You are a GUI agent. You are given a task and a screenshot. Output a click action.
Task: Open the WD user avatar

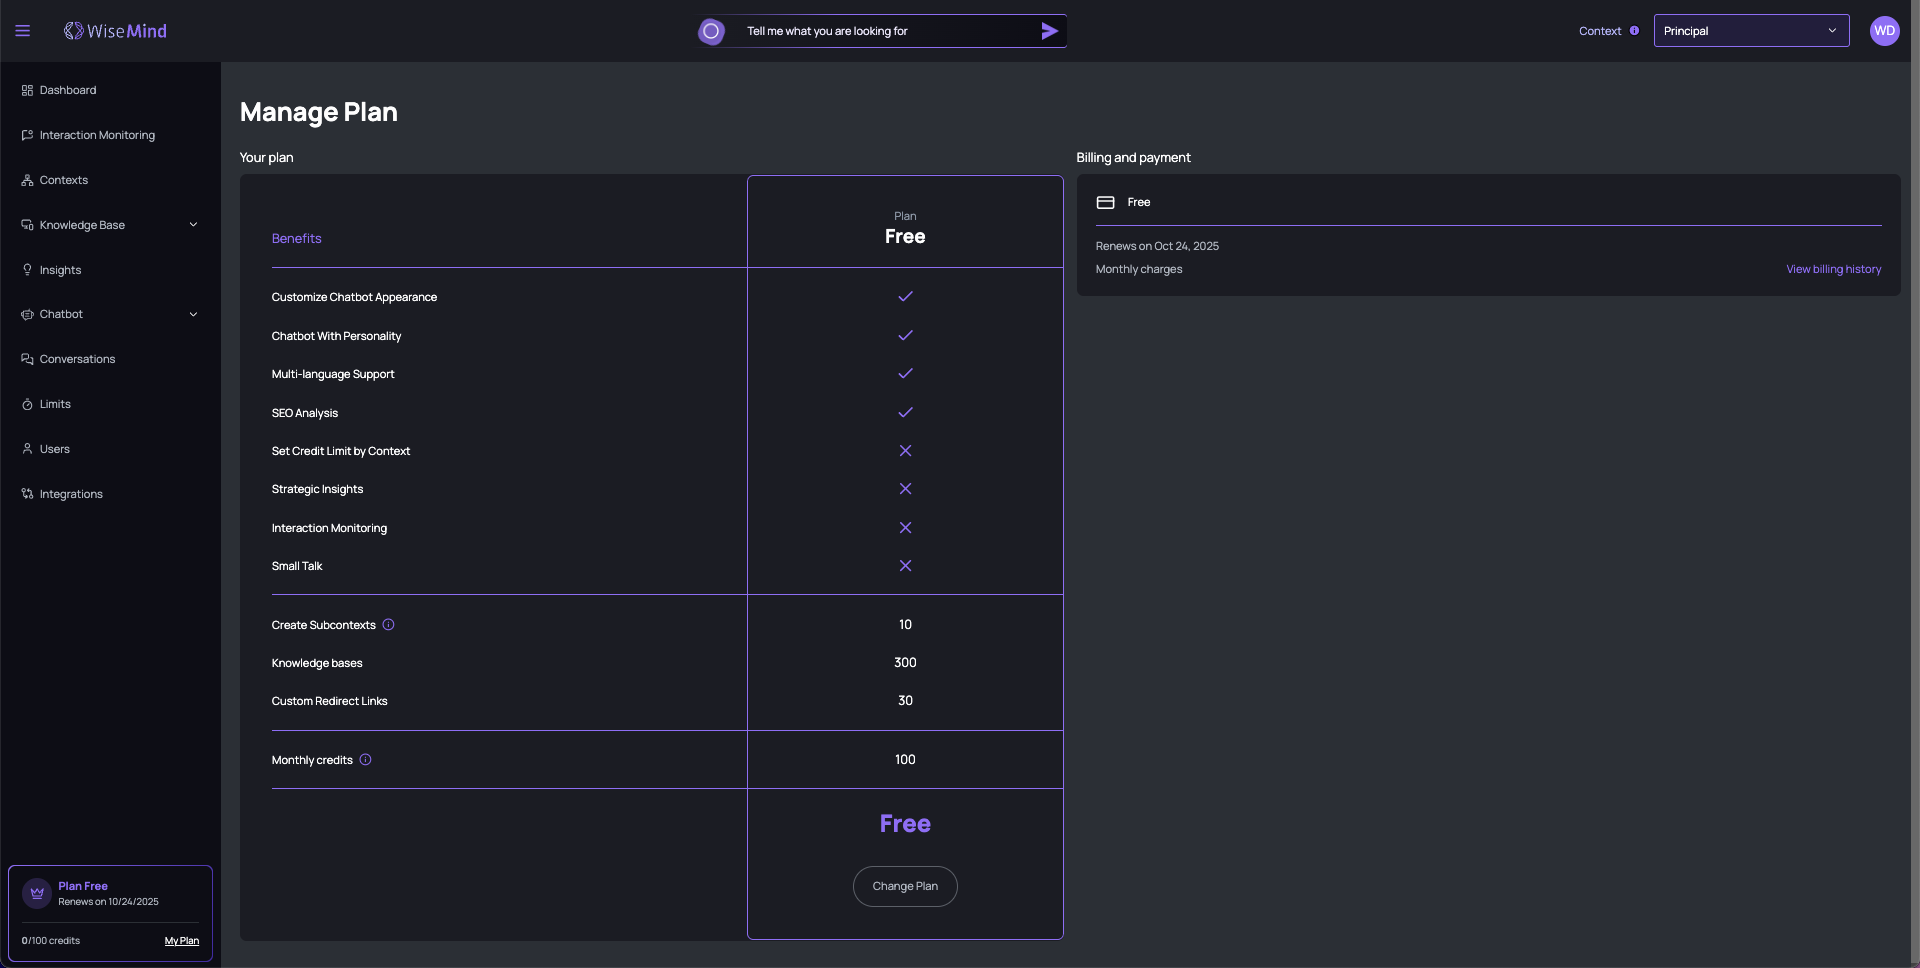(1884, 31)
